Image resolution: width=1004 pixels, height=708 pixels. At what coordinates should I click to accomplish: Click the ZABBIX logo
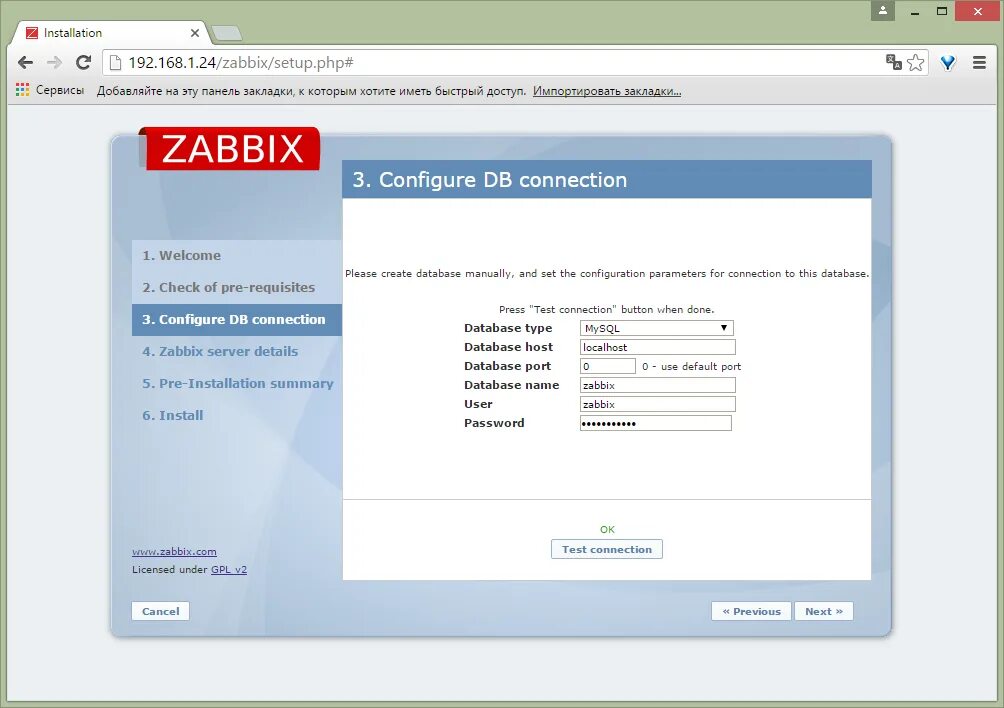(x=230, y=149)
